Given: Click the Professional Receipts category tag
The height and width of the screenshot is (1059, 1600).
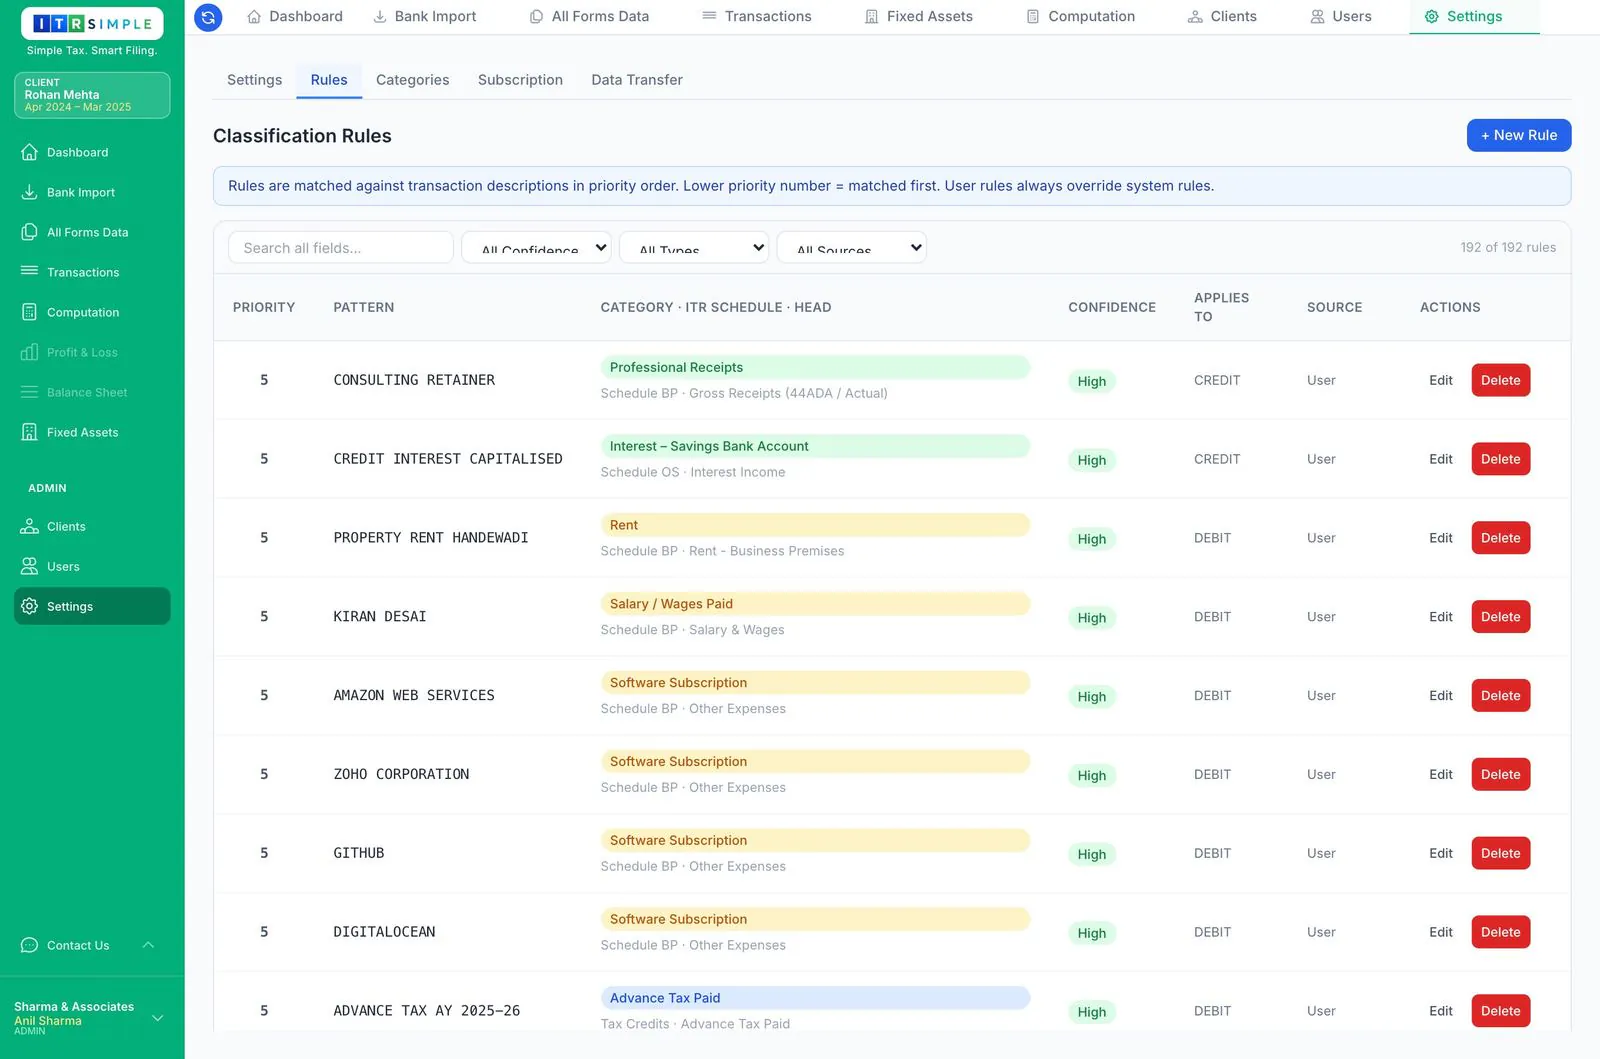Looking at the screenshot, I should coord(815,367).
